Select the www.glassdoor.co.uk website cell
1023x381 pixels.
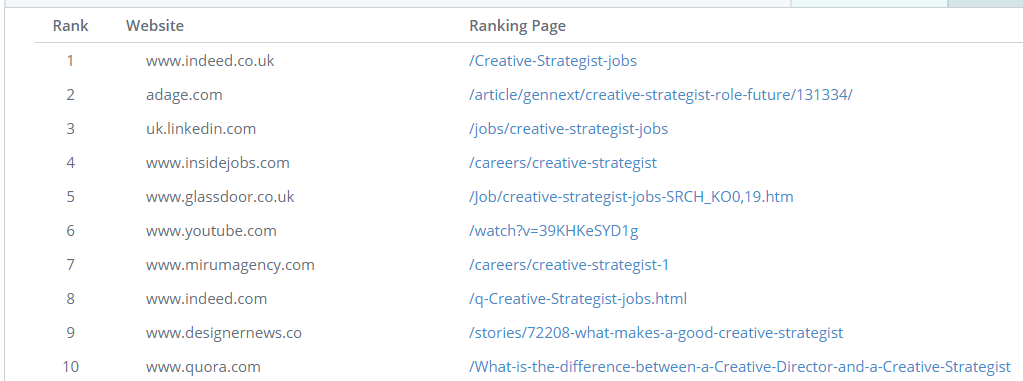coord(221,197)
